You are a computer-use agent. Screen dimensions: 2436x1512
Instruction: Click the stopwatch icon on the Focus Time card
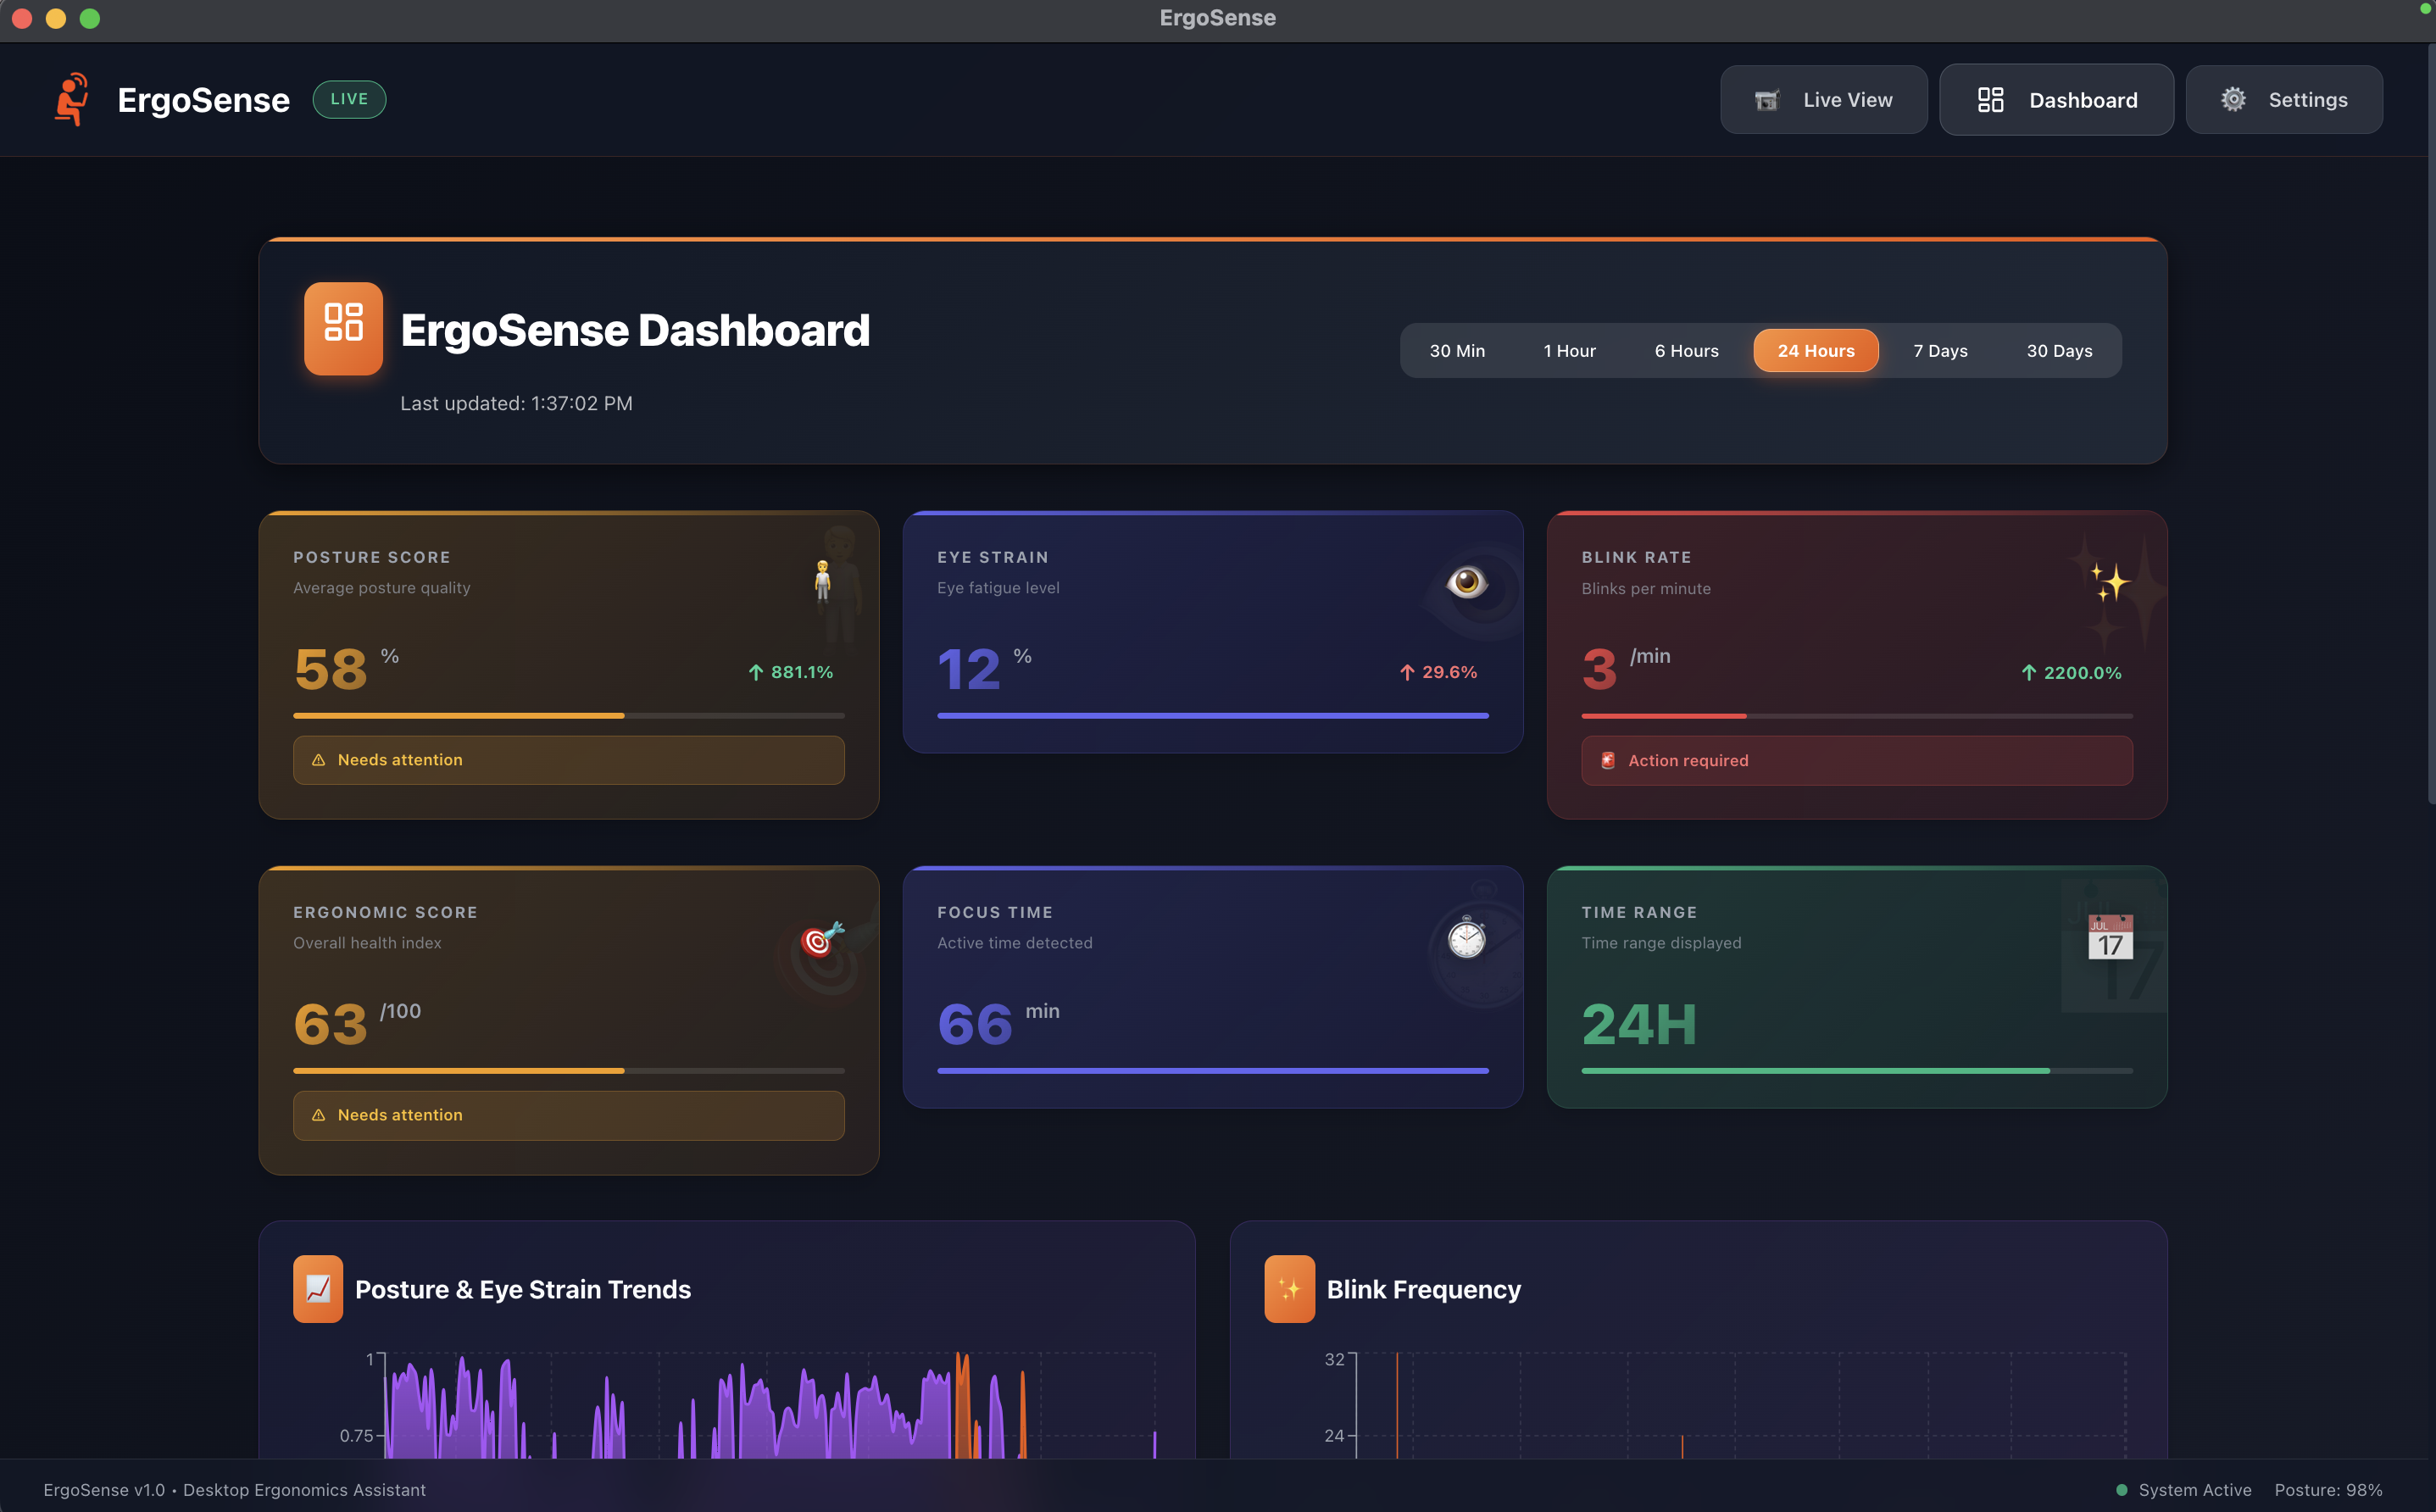[x=1466, y=940]
